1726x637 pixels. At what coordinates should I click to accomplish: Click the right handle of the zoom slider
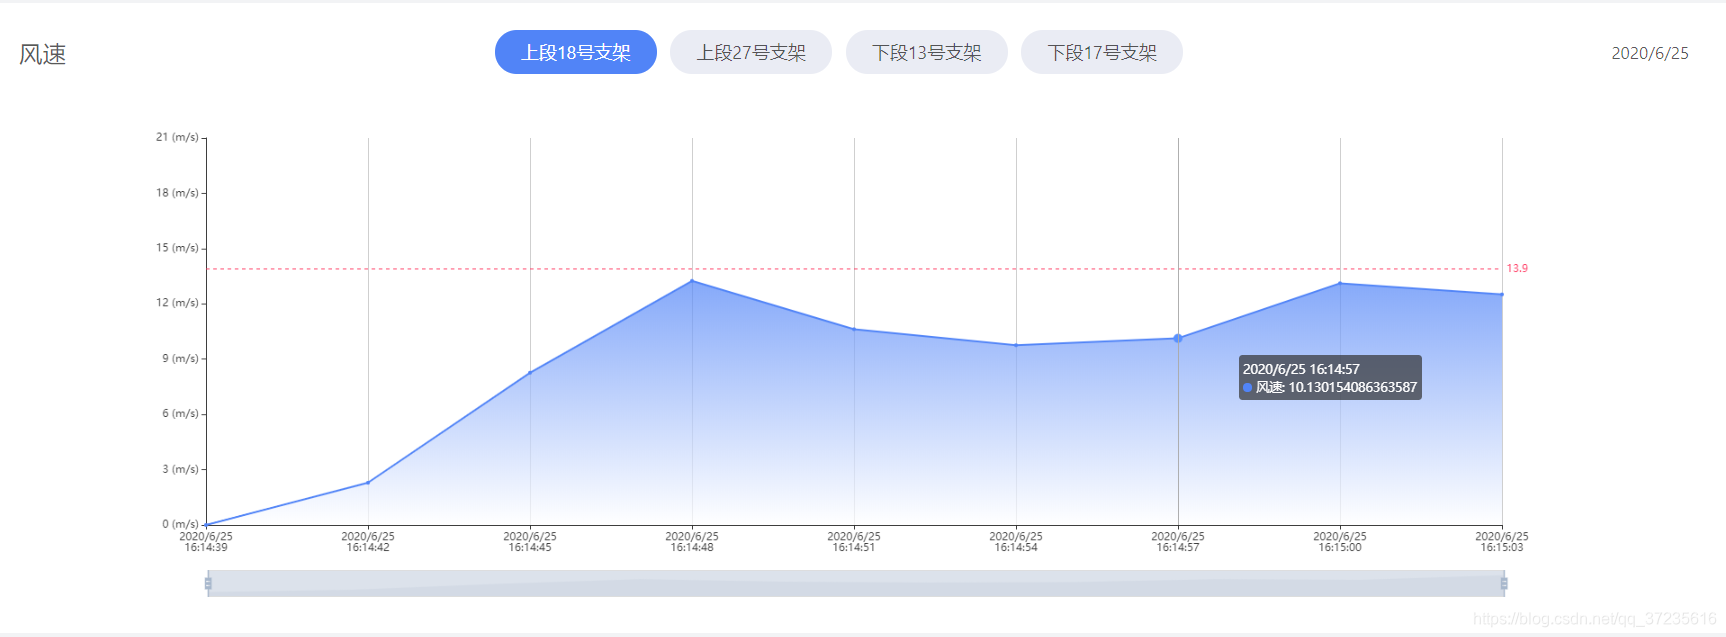[x=1503, y=583]
